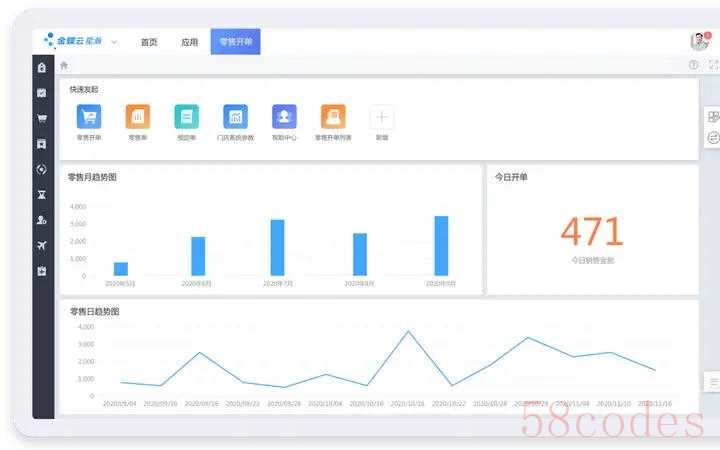Select the 2020年7月 bar in monthly chart
Image resolution: width=720 pixels, height=450 pixels.
[277, 248]
